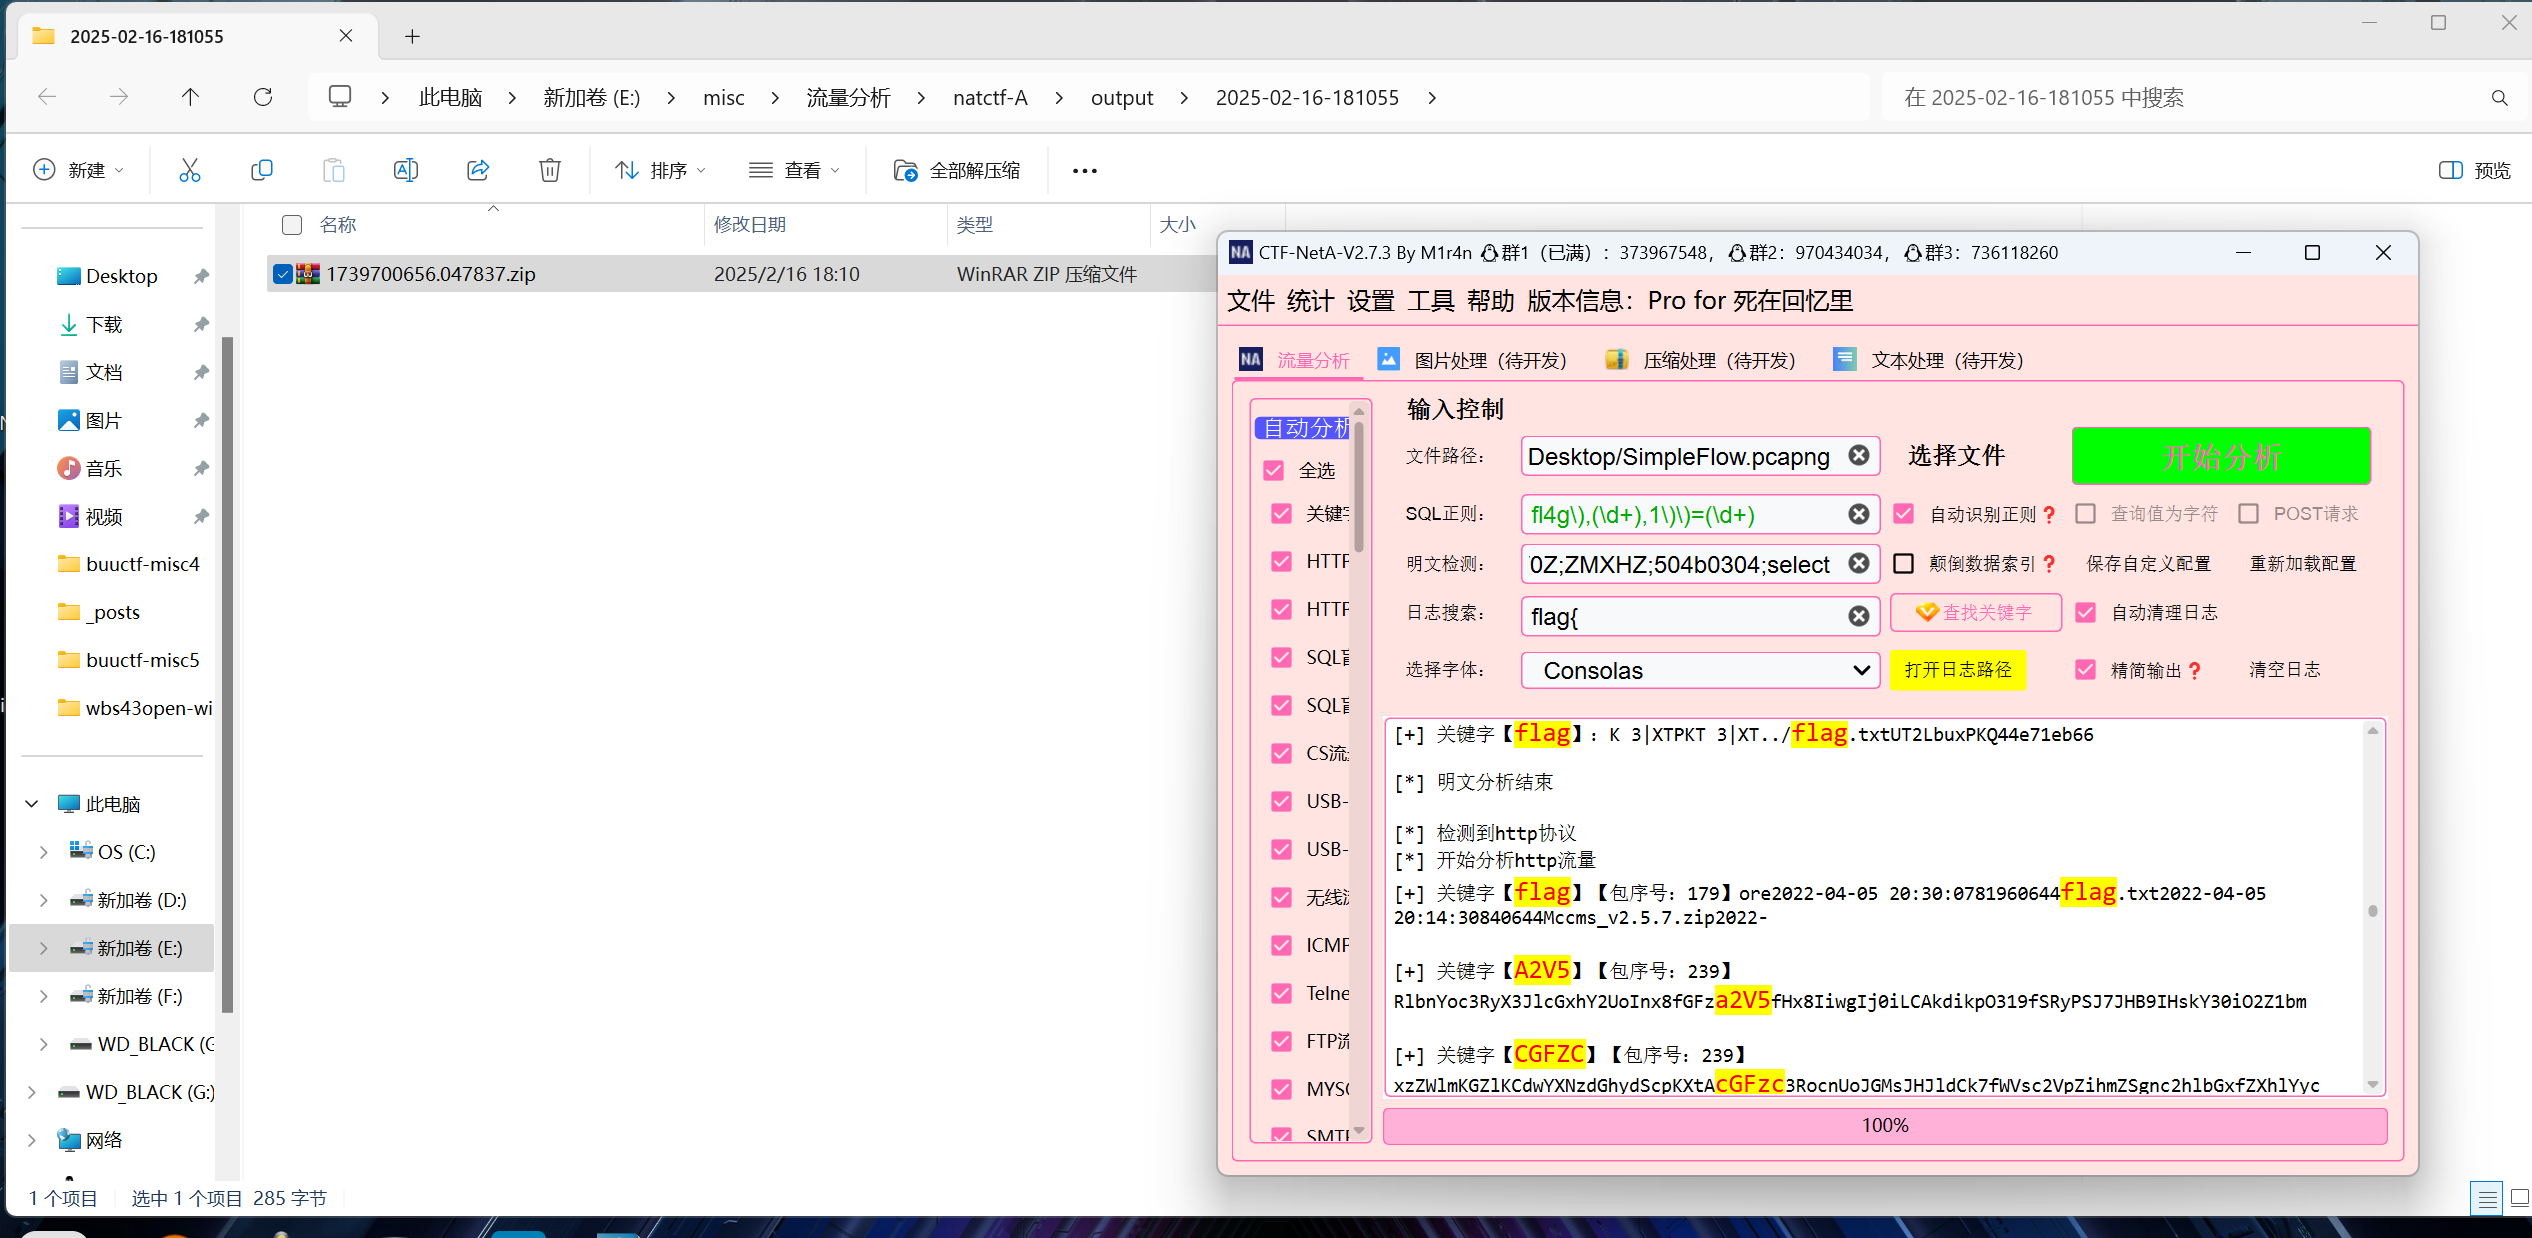Viewport: 2532px width, 1238px height.
Task: Switch to 压缩处理 tab
Action: 1700,360
